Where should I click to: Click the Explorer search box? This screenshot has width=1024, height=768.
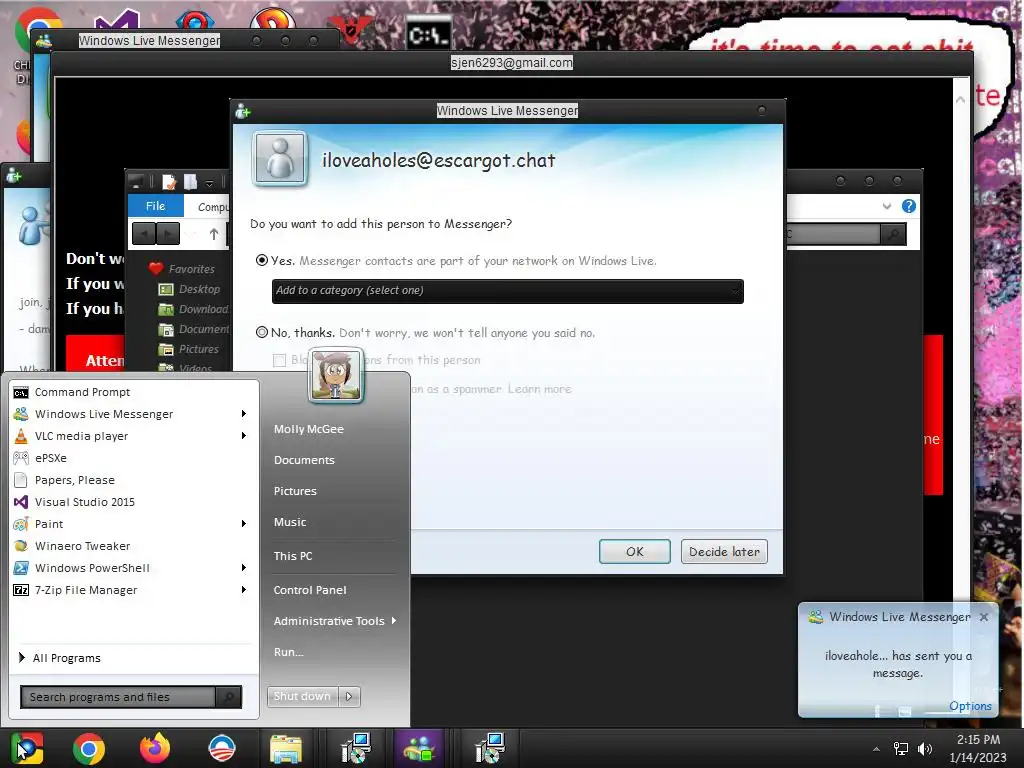click(834, 234)
